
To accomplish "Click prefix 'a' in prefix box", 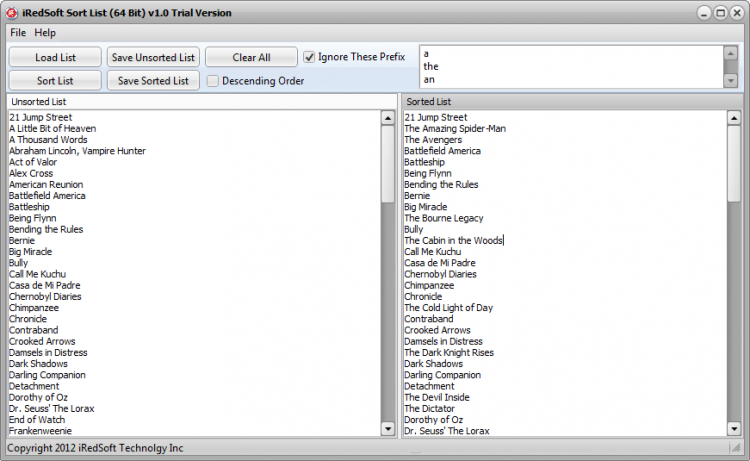I will pyautogui.click(x=426, y=54).
